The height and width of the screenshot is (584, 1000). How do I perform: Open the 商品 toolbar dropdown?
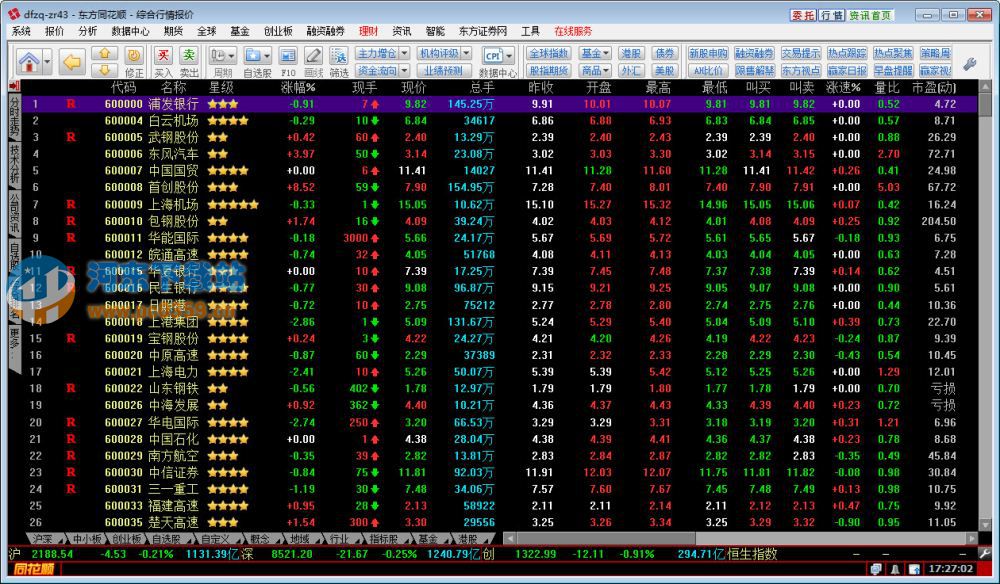tap(596, 70)
